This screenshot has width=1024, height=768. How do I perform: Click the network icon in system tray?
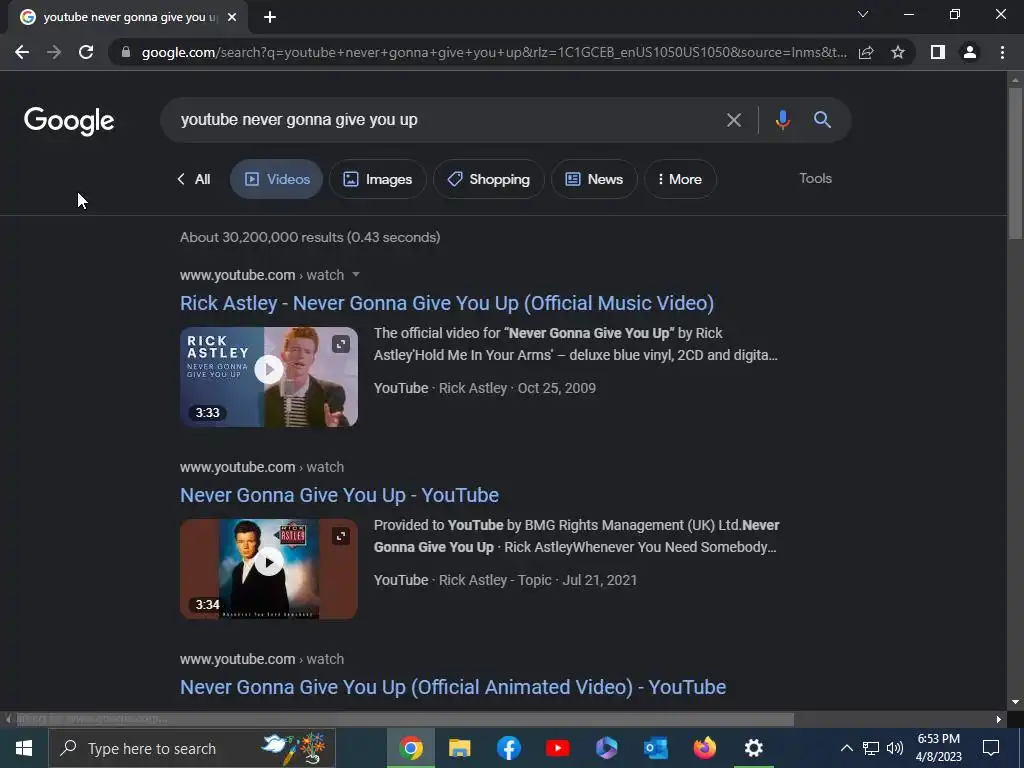click(x=871, y=748)
